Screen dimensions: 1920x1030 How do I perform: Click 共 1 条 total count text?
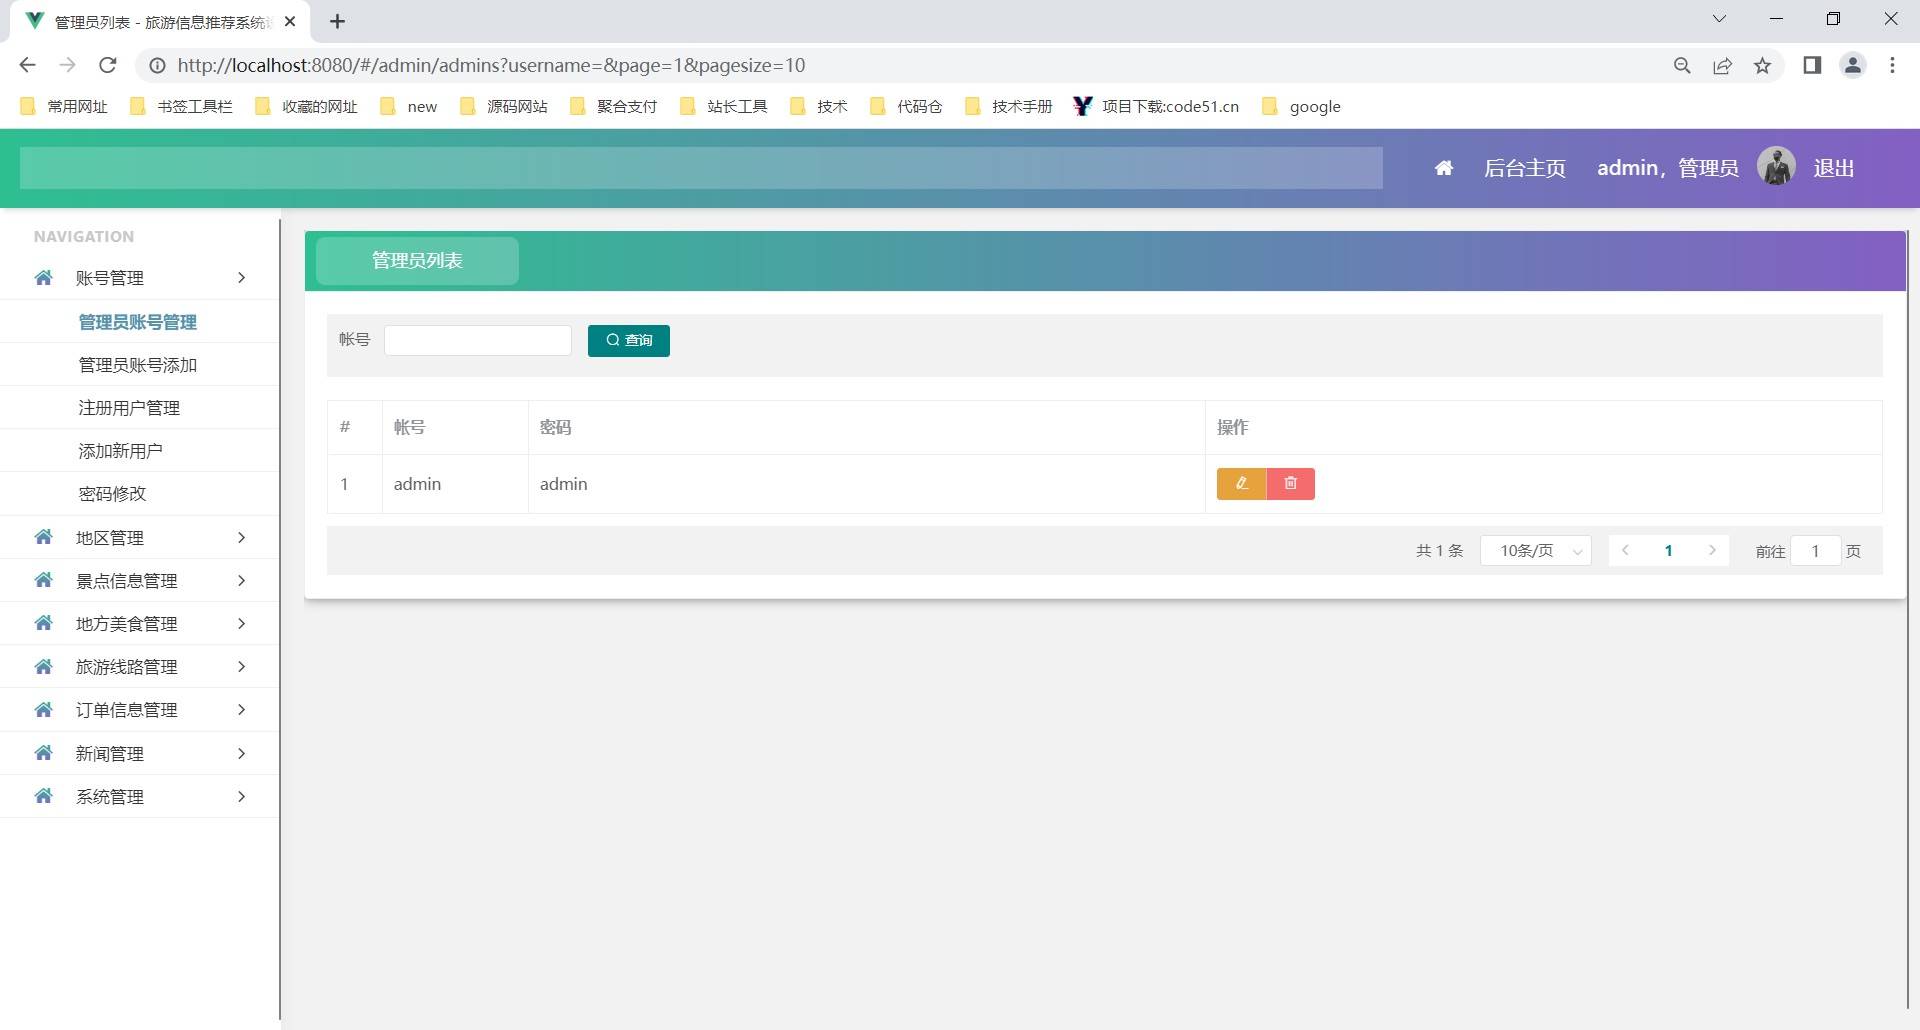[x=1439, y=551]
